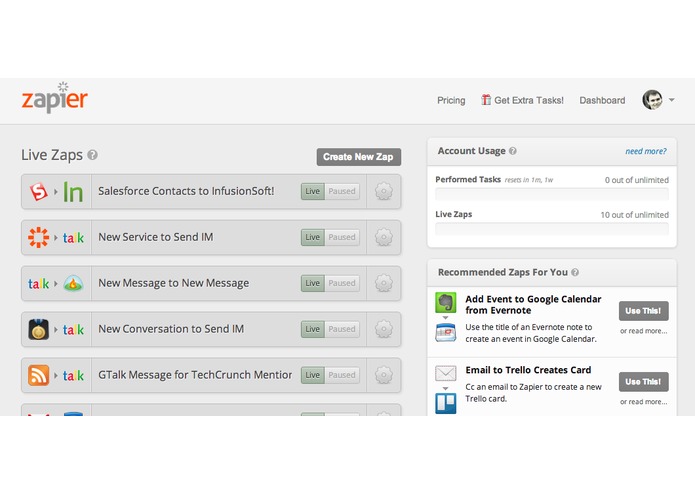The image size is (695, 494).
Task: Open GTalk Message for TechCrunch Mention title
Action: (x=195, y=375)
